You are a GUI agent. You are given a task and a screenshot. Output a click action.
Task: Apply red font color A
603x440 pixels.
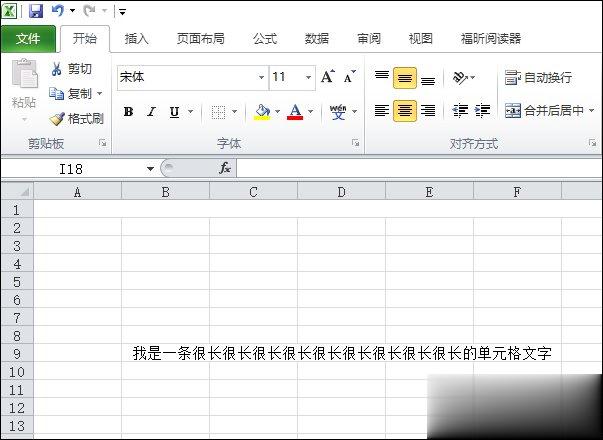(x=295, y=112)
